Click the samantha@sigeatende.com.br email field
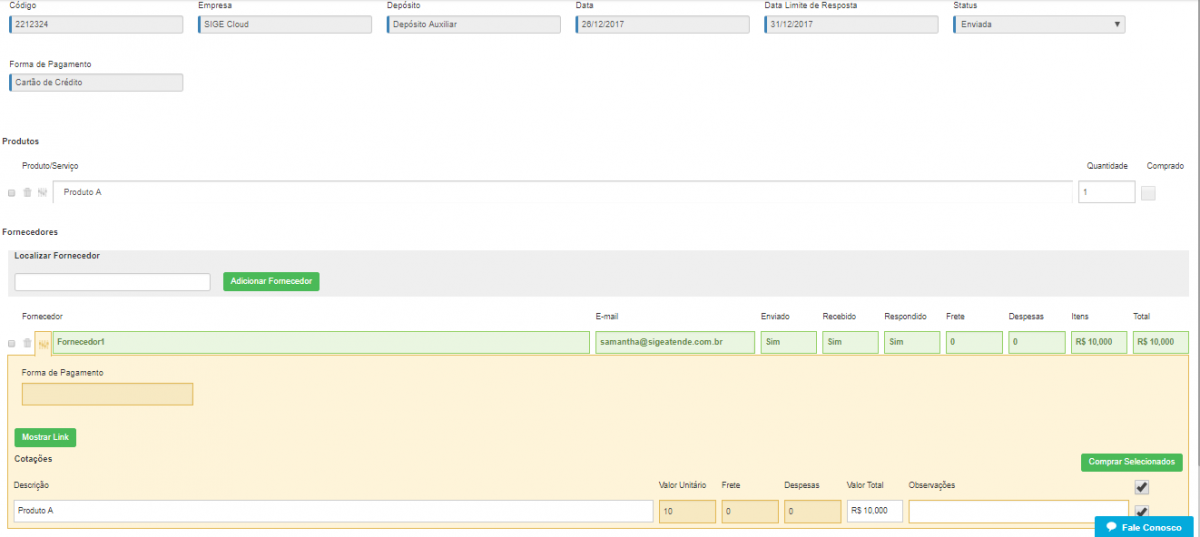Image resolution: width=1200 pixels, height=537 pixels. pos(674,342)
